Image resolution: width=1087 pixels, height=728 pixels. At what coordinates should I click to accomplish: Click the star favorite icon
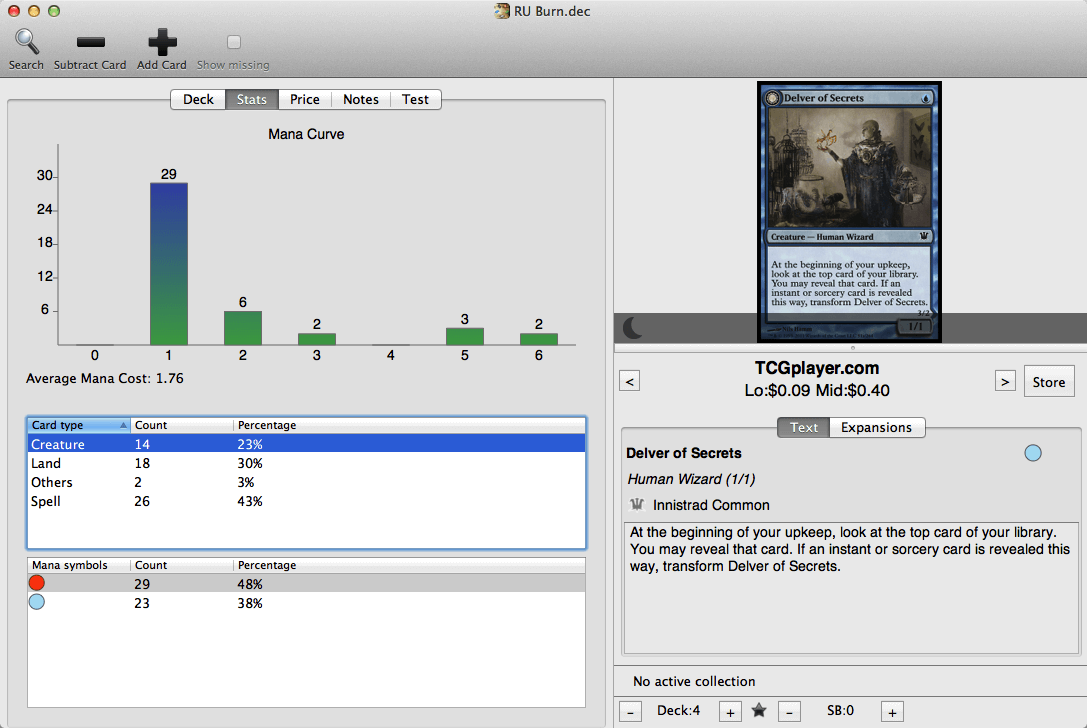click(759, 710)
